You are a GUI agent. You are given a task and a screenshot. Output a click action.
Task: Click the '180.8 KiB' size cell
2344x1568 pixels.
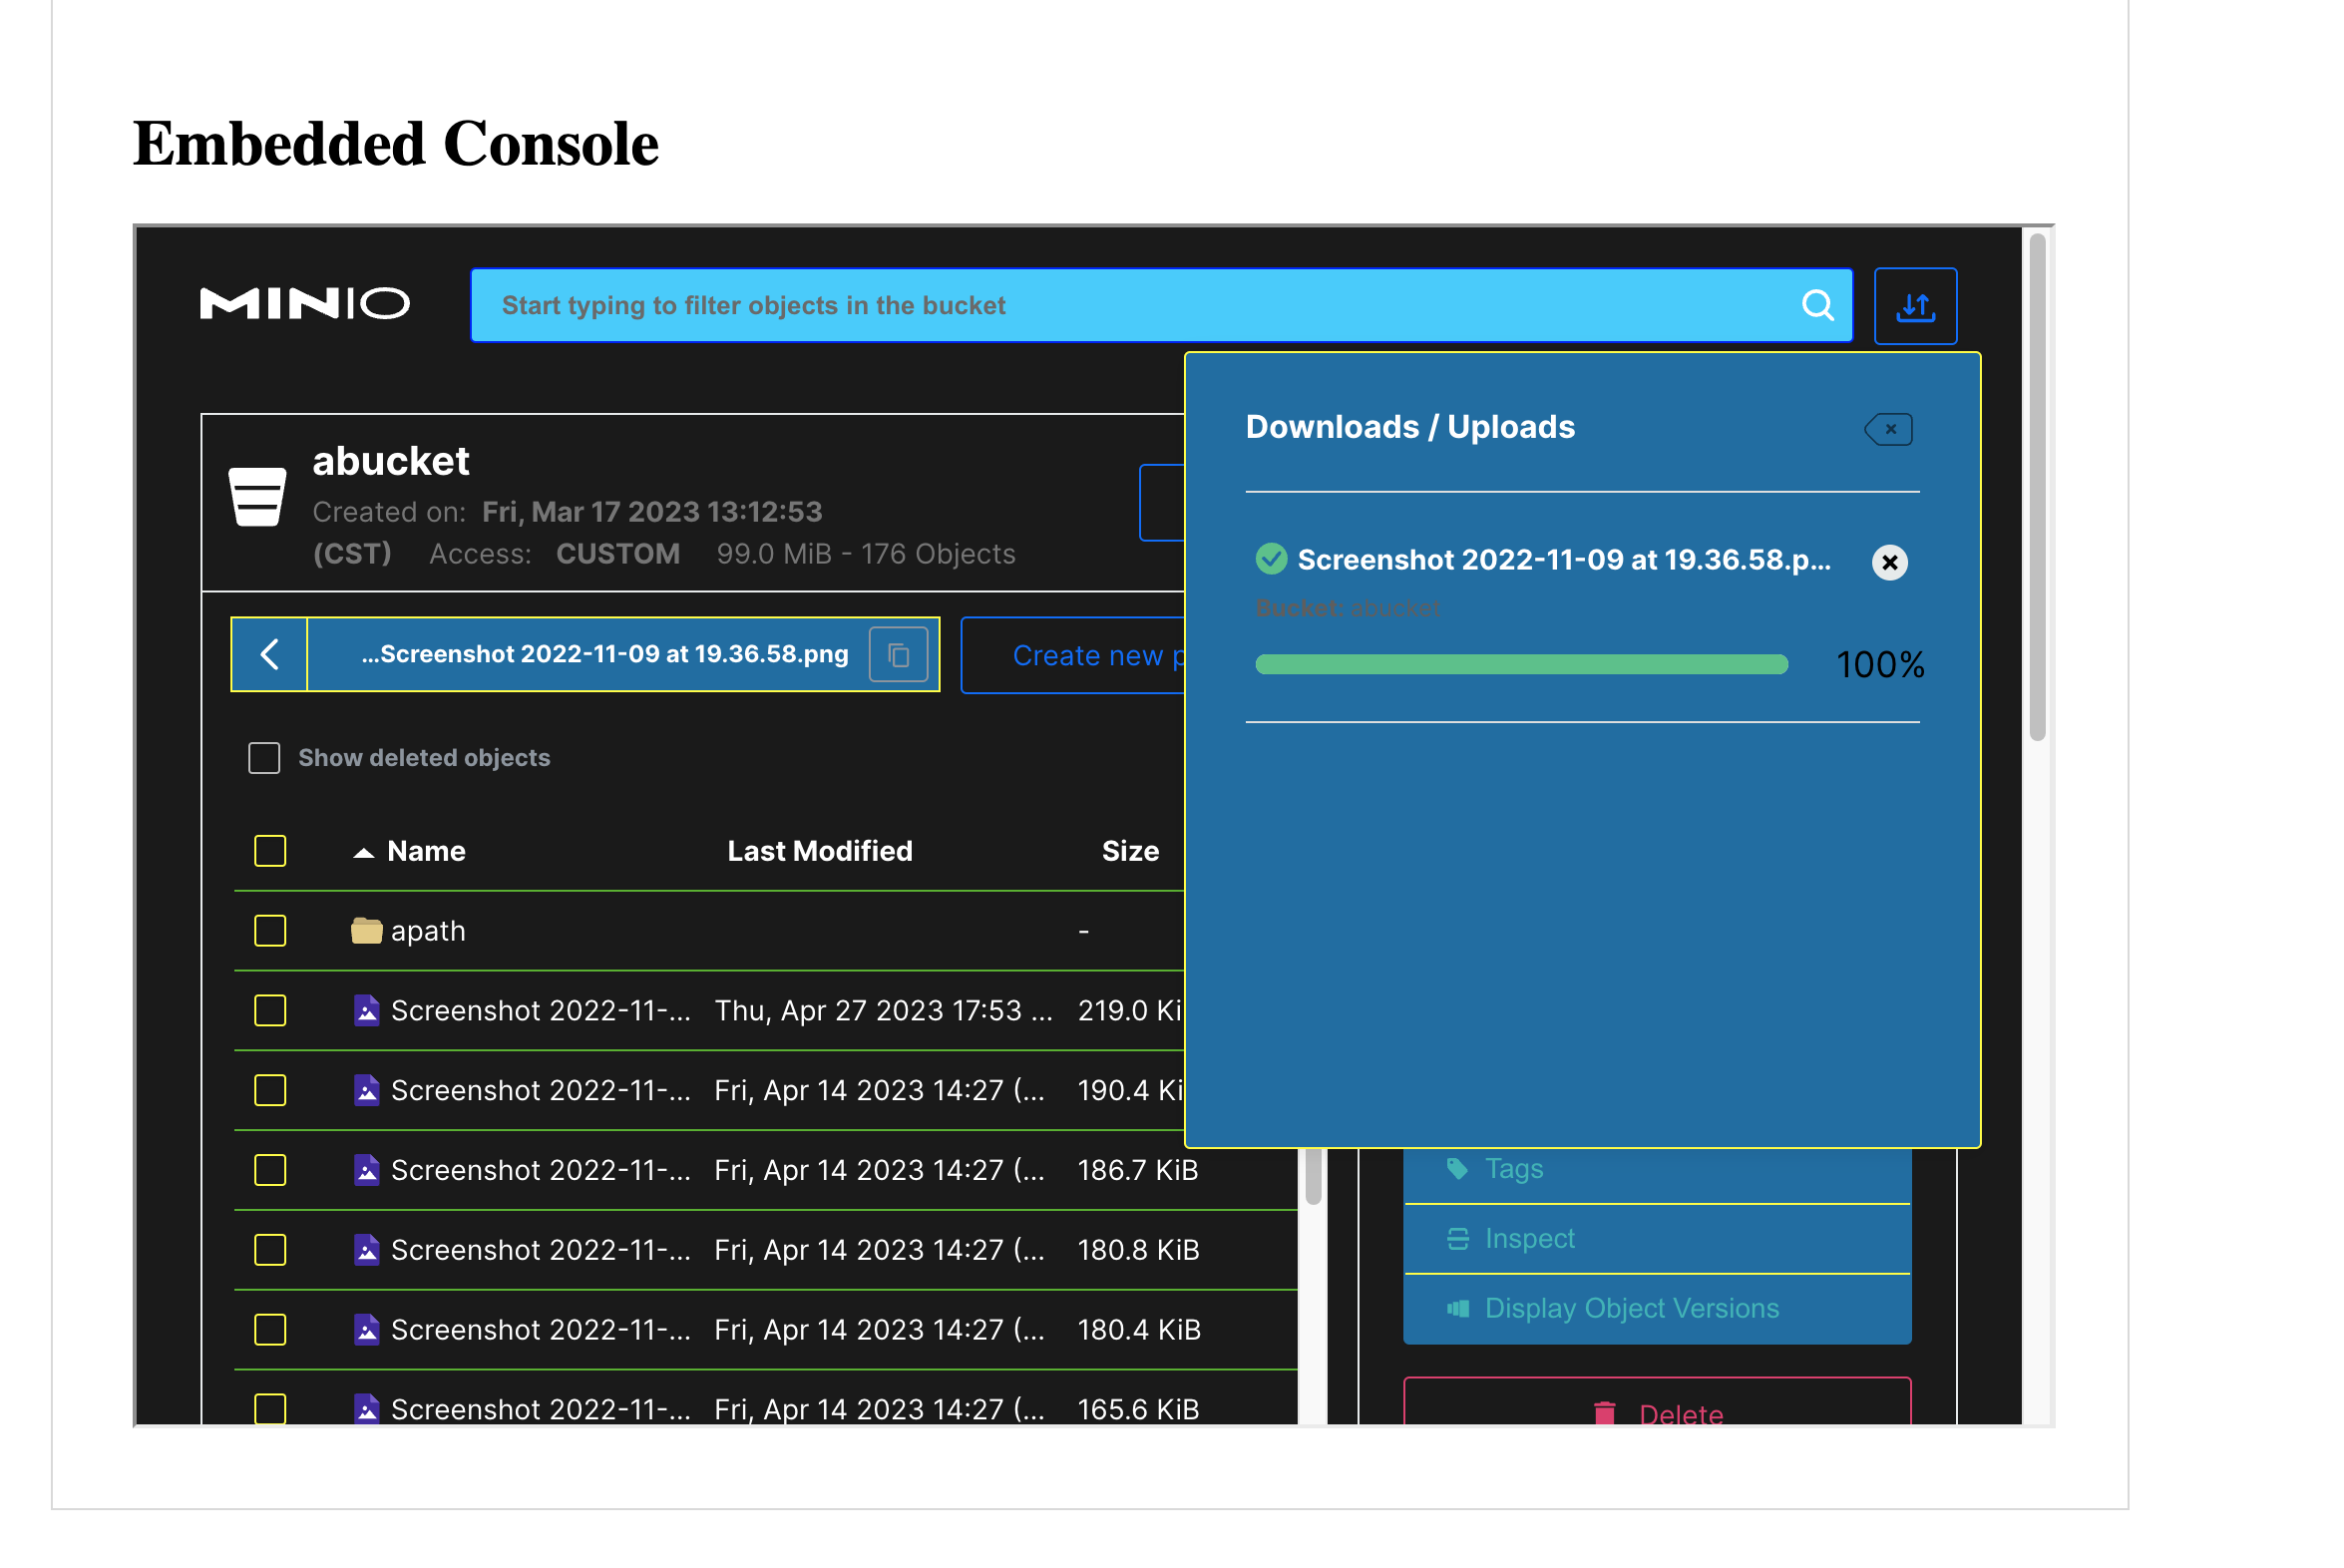pyautogui.click(x=1138, y=1250)
